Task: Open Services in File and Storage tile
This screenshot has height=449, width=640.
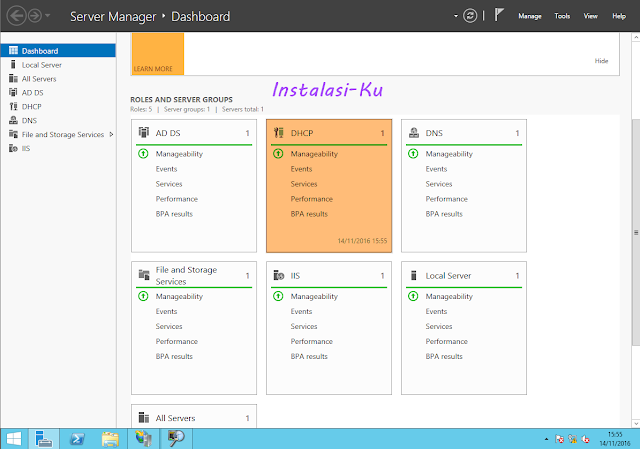Action: 169,326
